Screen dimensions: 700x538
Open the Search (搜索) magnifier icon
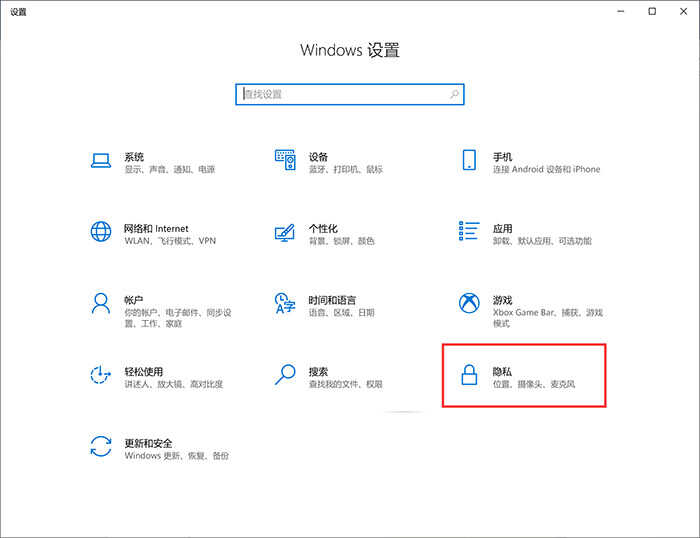click(285, 375)
